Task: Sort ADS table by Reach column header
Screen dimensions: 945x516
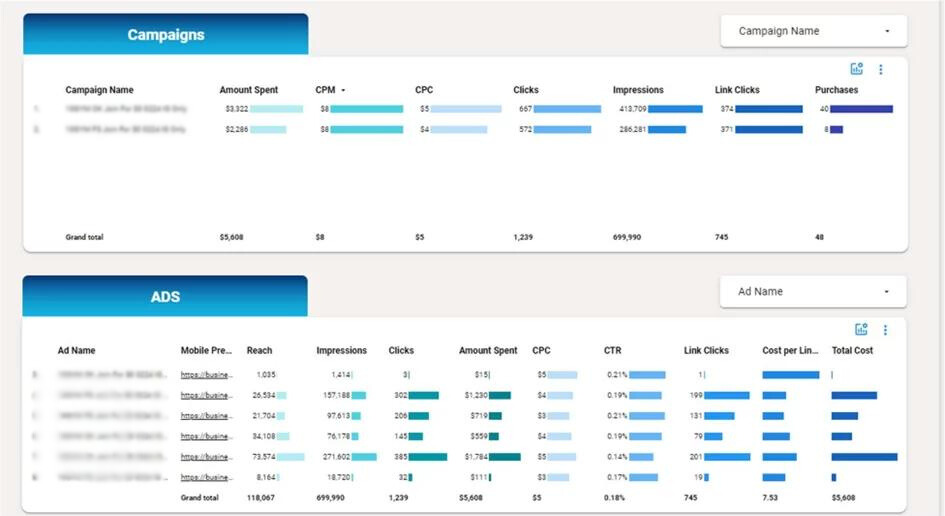Action: tap(259, 351)
